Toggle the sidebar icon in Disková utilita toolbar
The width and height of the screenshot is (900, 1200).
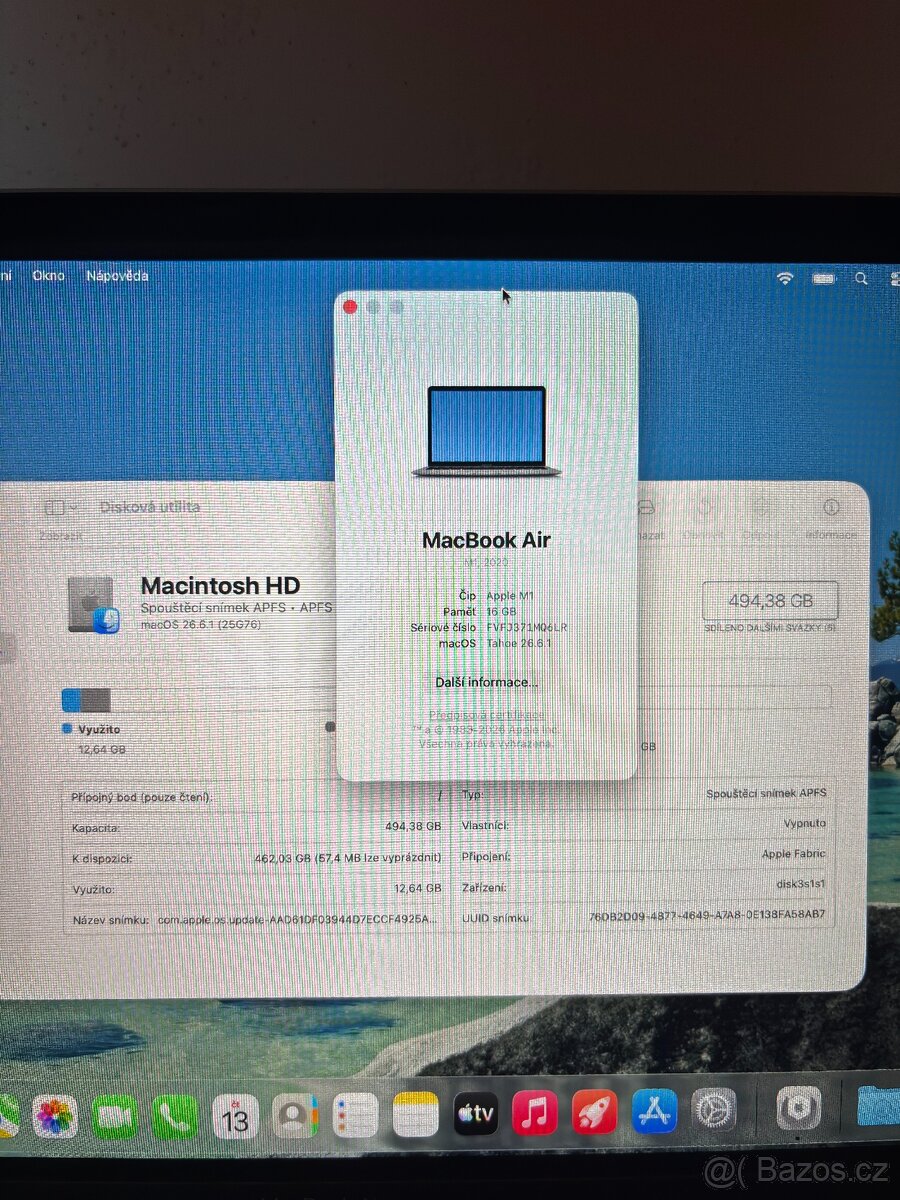[x=55, y=508]
